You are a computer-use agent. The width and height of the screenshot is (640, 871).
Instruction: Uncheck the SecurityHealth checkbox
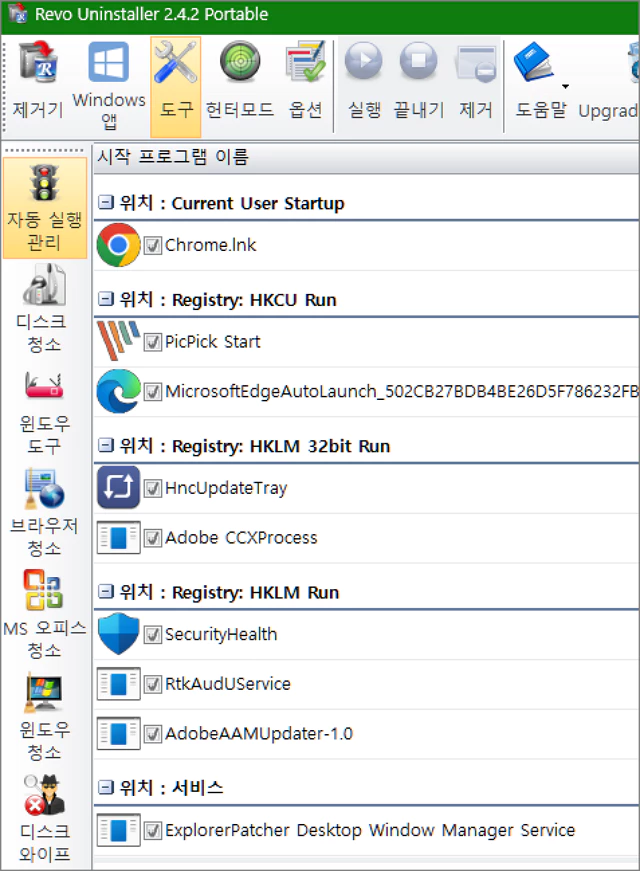coord(152,634)
